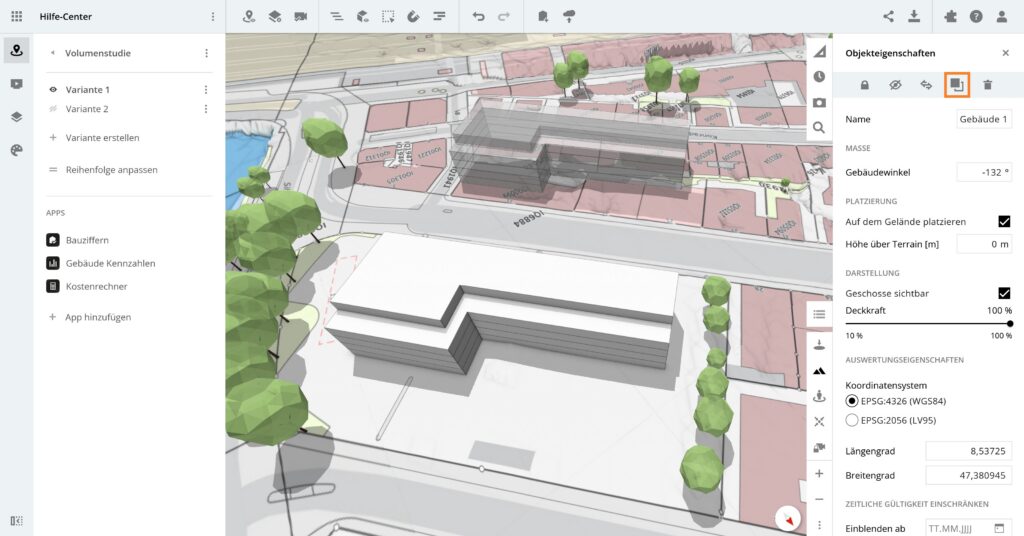This screenshot has height=536, width=1024.
Task: Click the Deckkraft opacity slider handle
Action: tap(1009, 323)
